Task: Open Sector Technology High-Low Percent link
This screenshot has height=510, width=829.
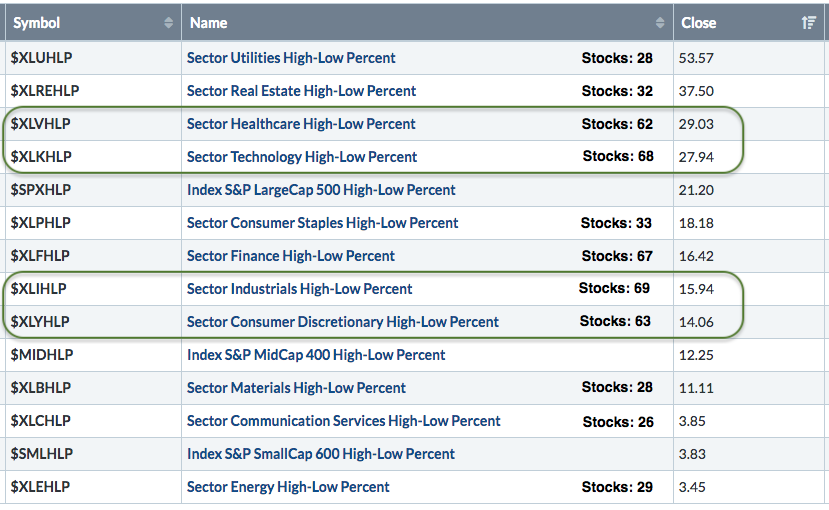Action: [302, 157]
